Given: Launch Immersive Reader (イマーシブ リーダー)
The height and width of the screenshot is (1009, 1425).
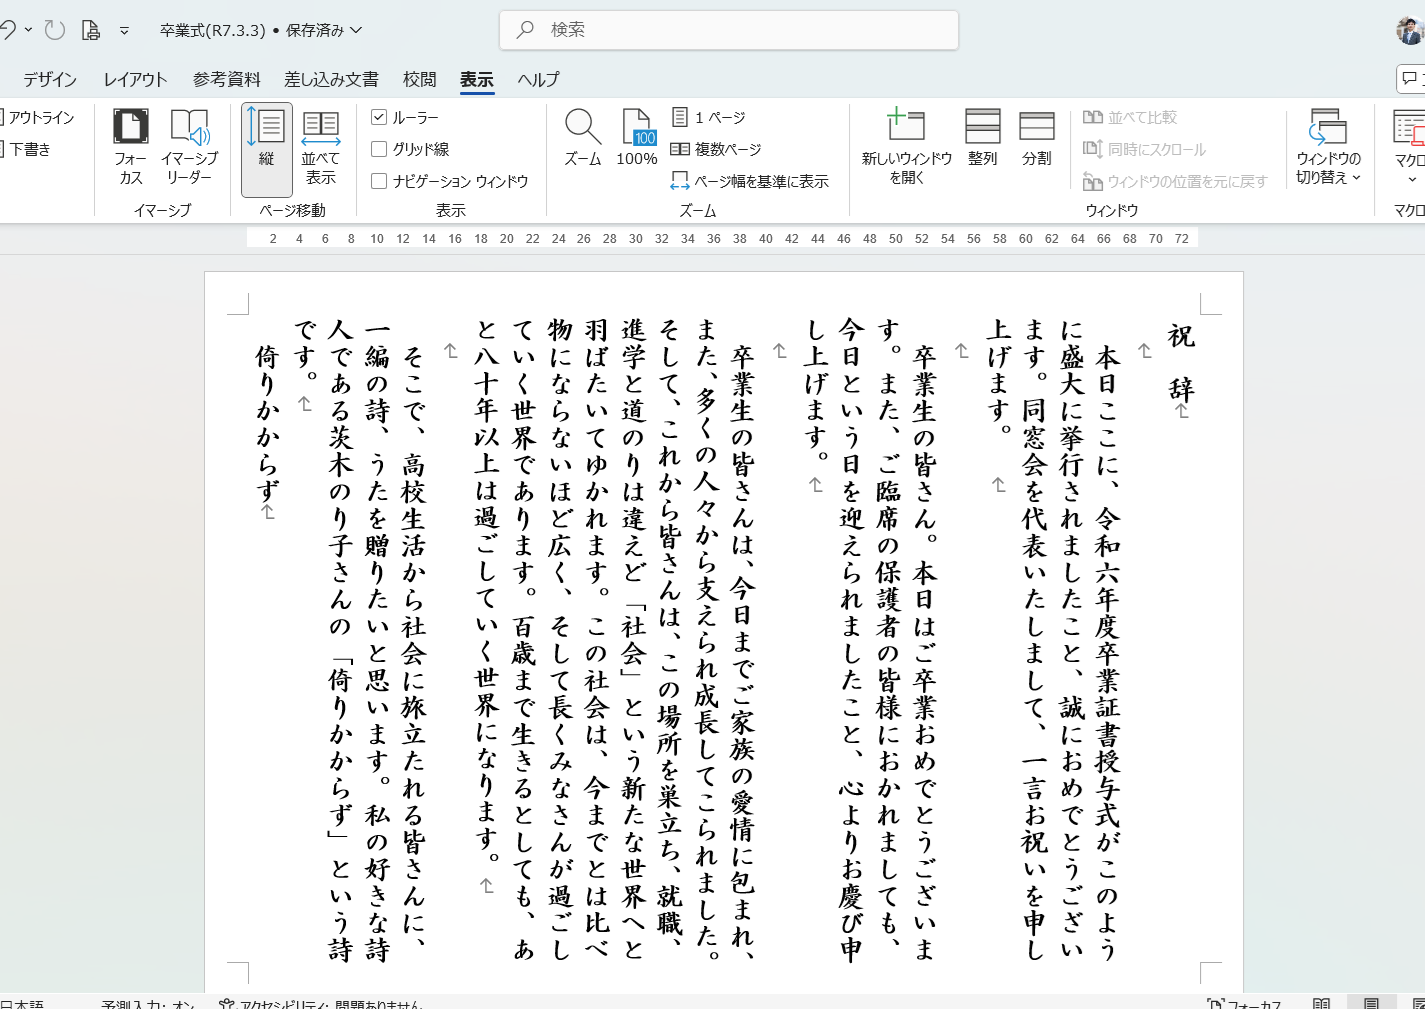Looking at the screenshot, I should (x=189, y=147).
